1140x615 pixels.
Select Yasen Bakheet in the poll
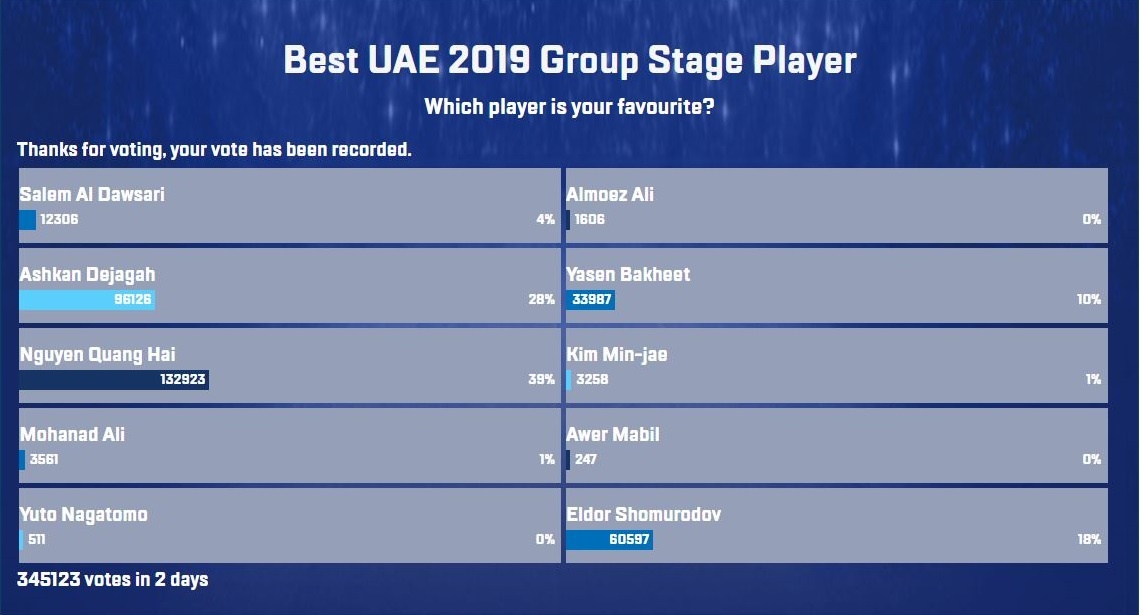pos(628,275)
